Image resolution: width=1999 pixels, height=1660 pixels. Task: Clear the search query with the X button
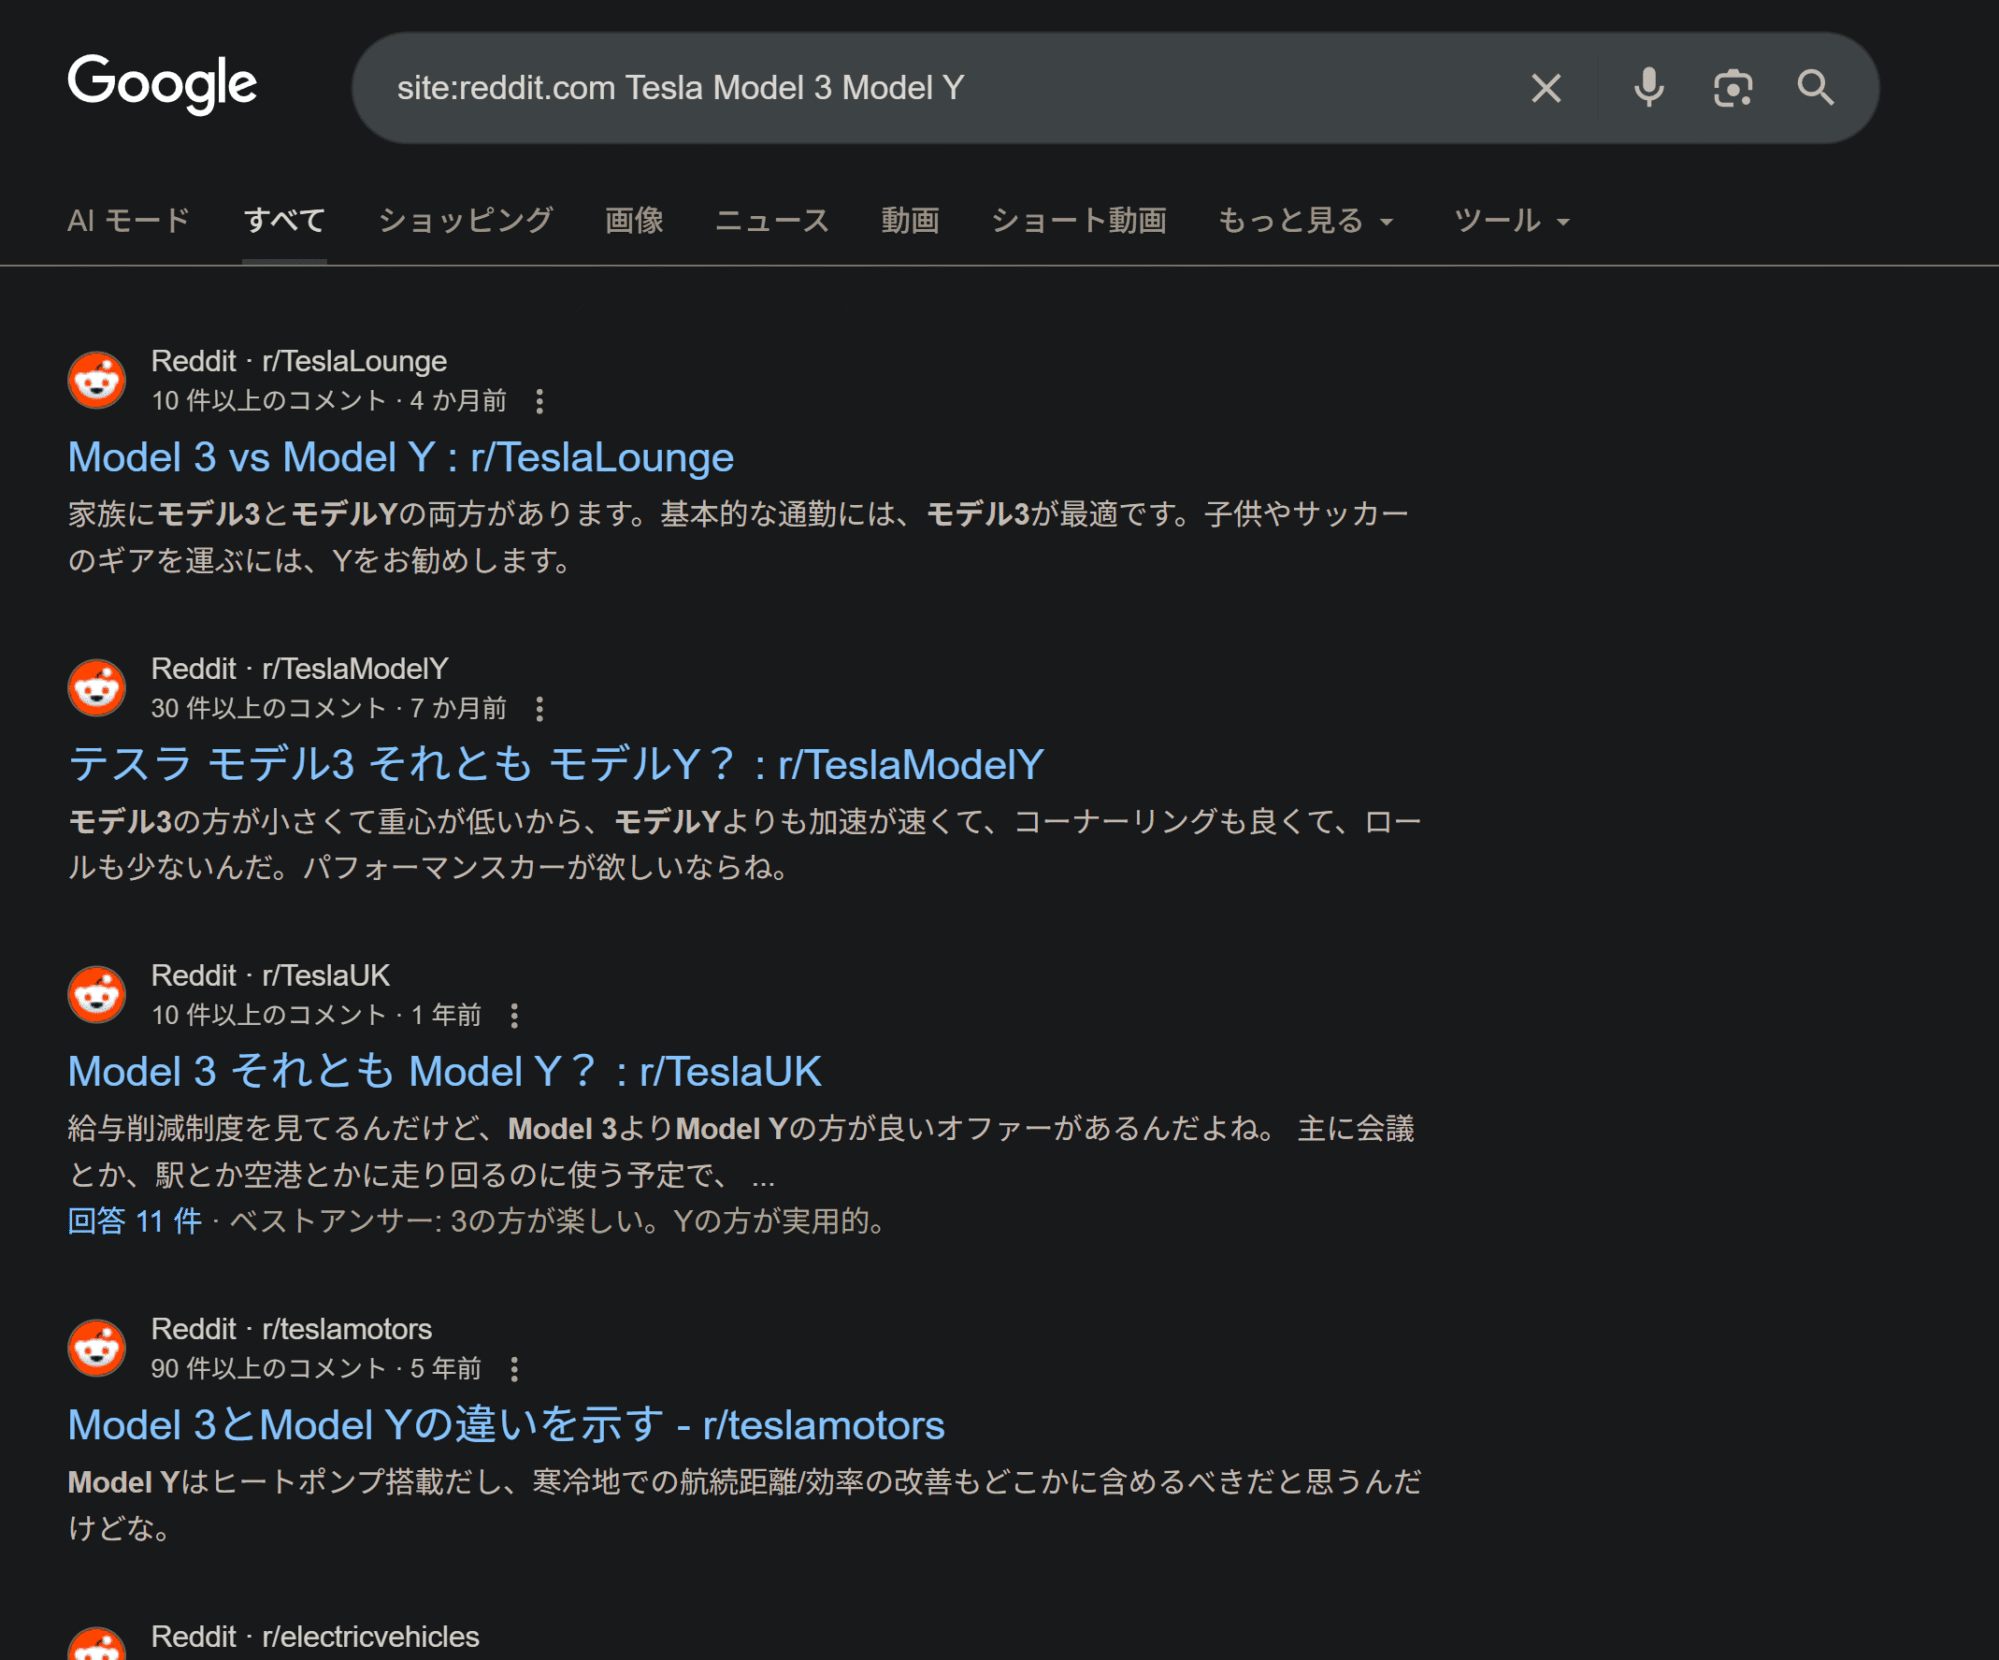[x=1546, y=88]
